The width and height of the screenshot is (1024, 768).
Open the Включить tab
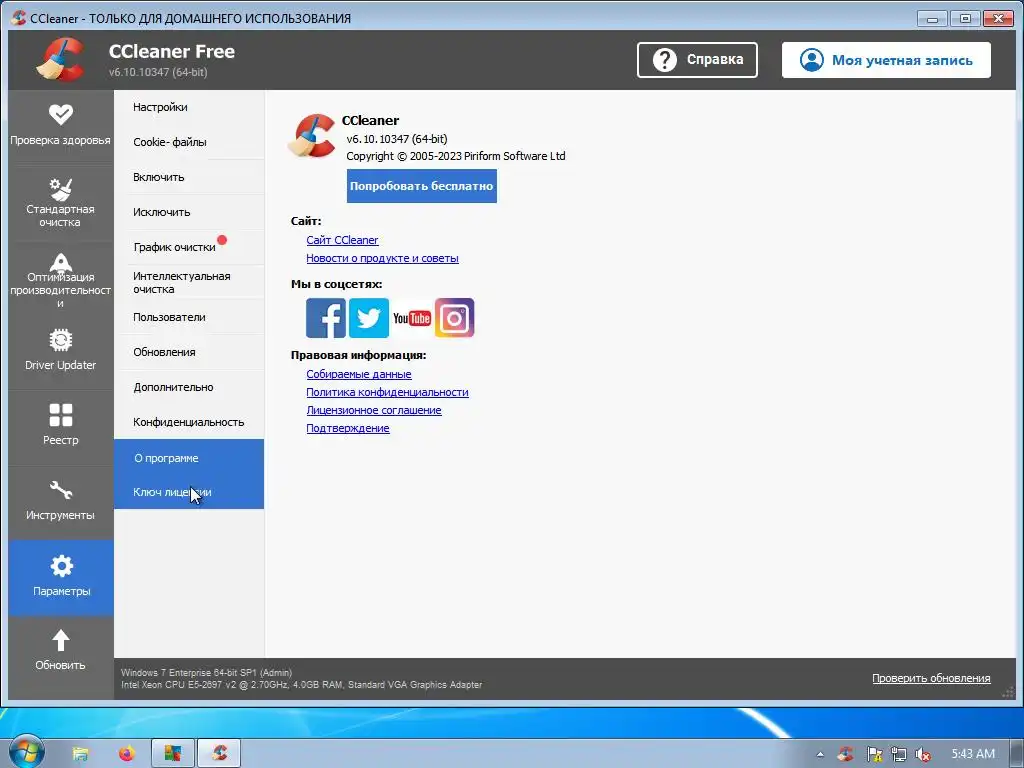coord(189,177)
